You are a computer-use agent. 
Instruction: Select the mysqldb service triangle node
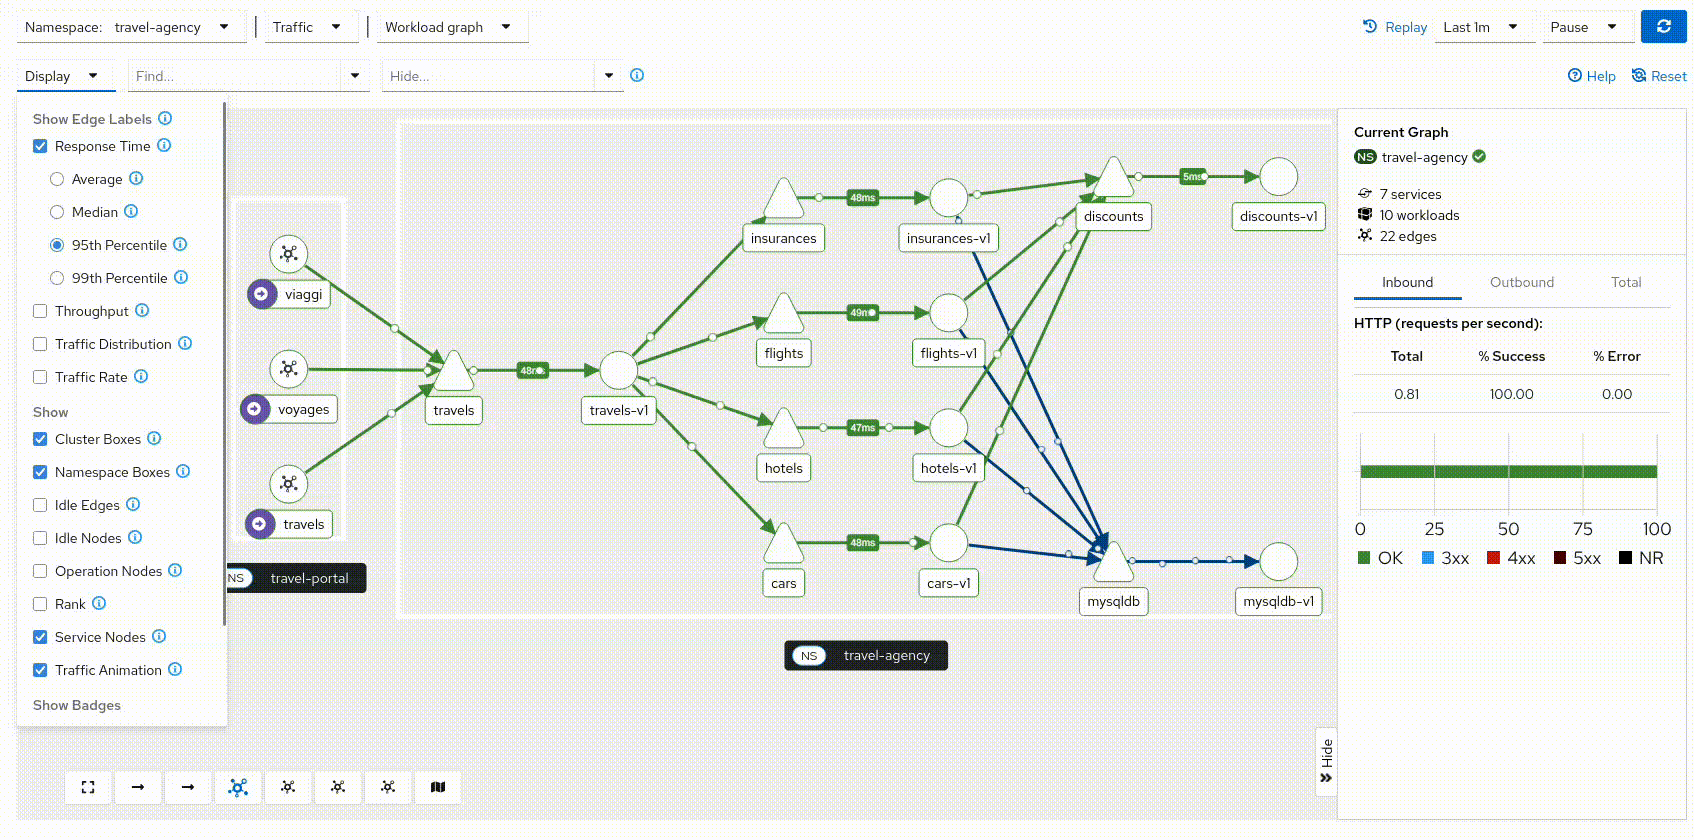tap(1113, 564)
